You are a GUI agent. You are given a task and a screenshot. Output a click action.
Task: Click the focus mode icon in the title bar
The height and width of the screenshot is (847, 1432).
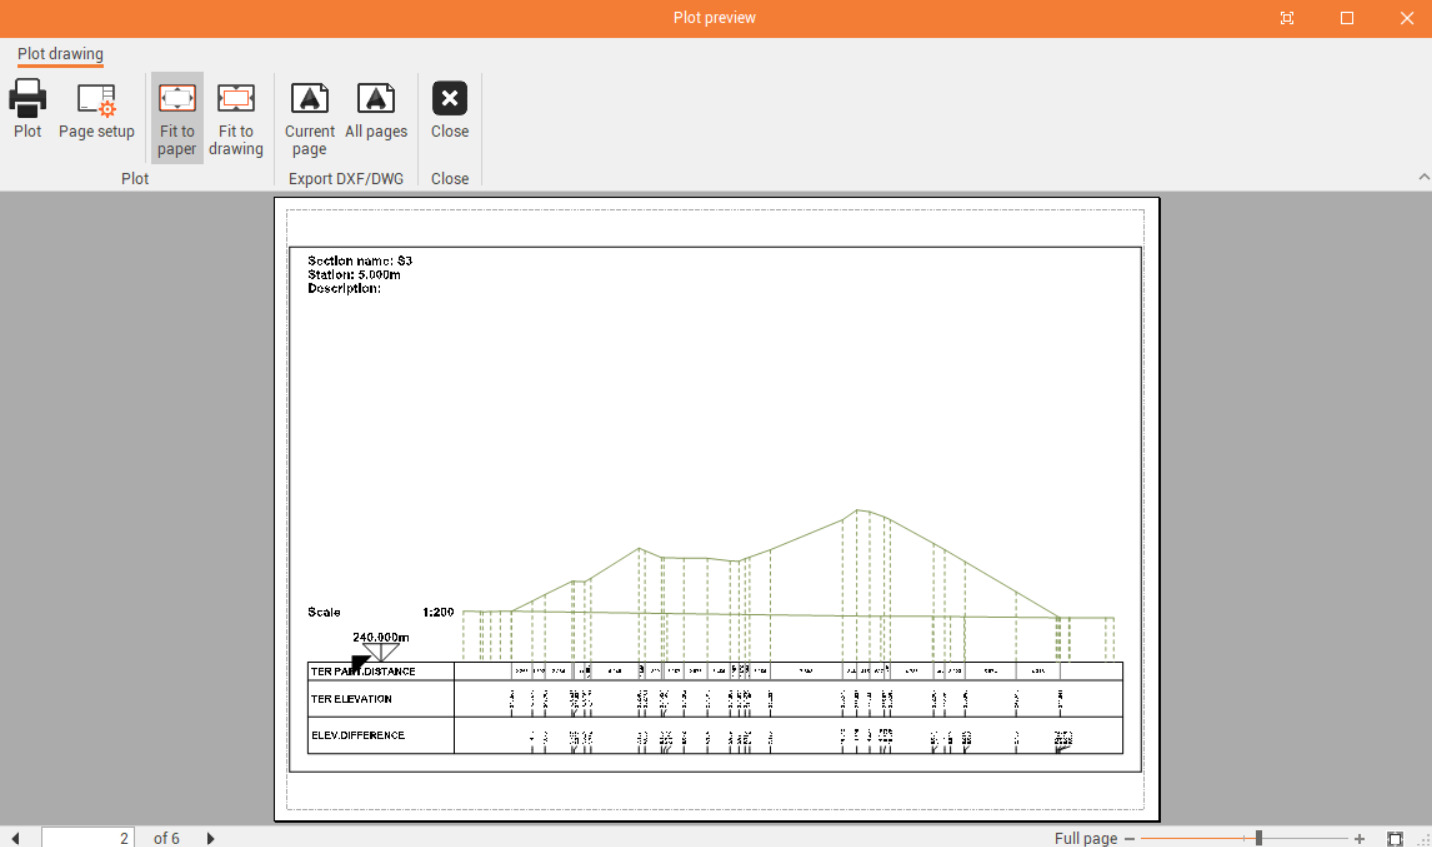pos(1287,18)
